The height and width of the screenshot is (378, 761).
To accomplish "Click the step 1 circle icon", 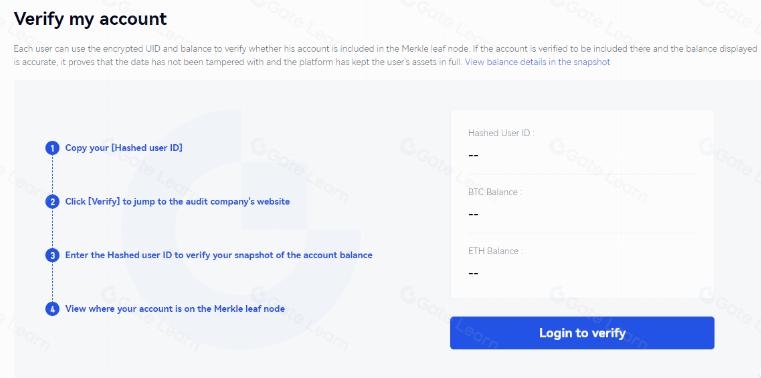I will 52,148.
